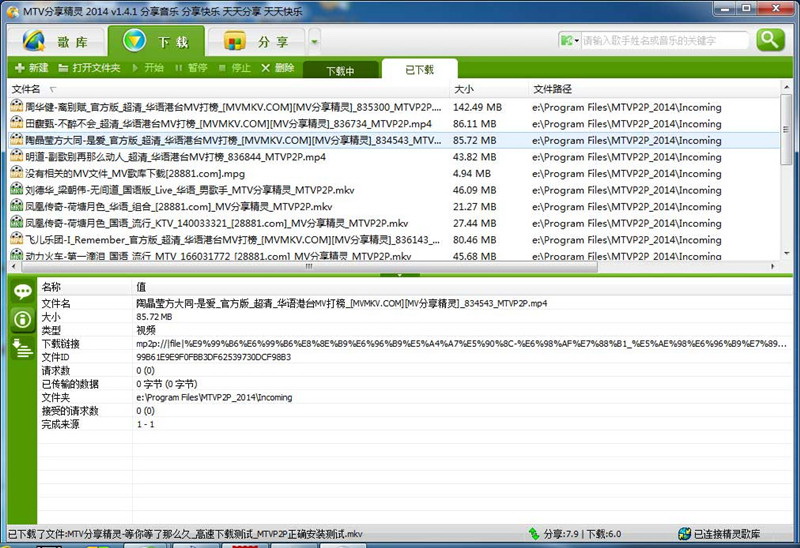Select the 飞儿乐团-I_Remember file row
This screenshot has width=800, height=548.
coord(394,240)
